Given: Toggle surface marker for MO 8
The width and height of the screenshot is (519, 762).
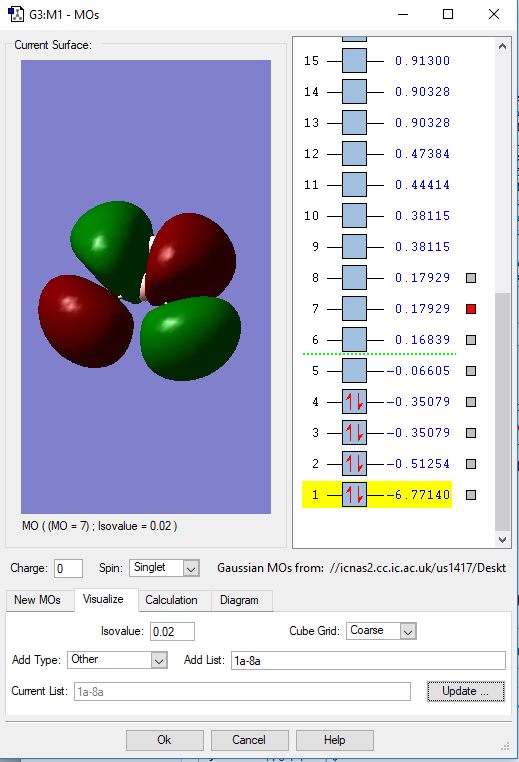Looking at the screenshot, I should pyautogui.click(x=471, y=278).
